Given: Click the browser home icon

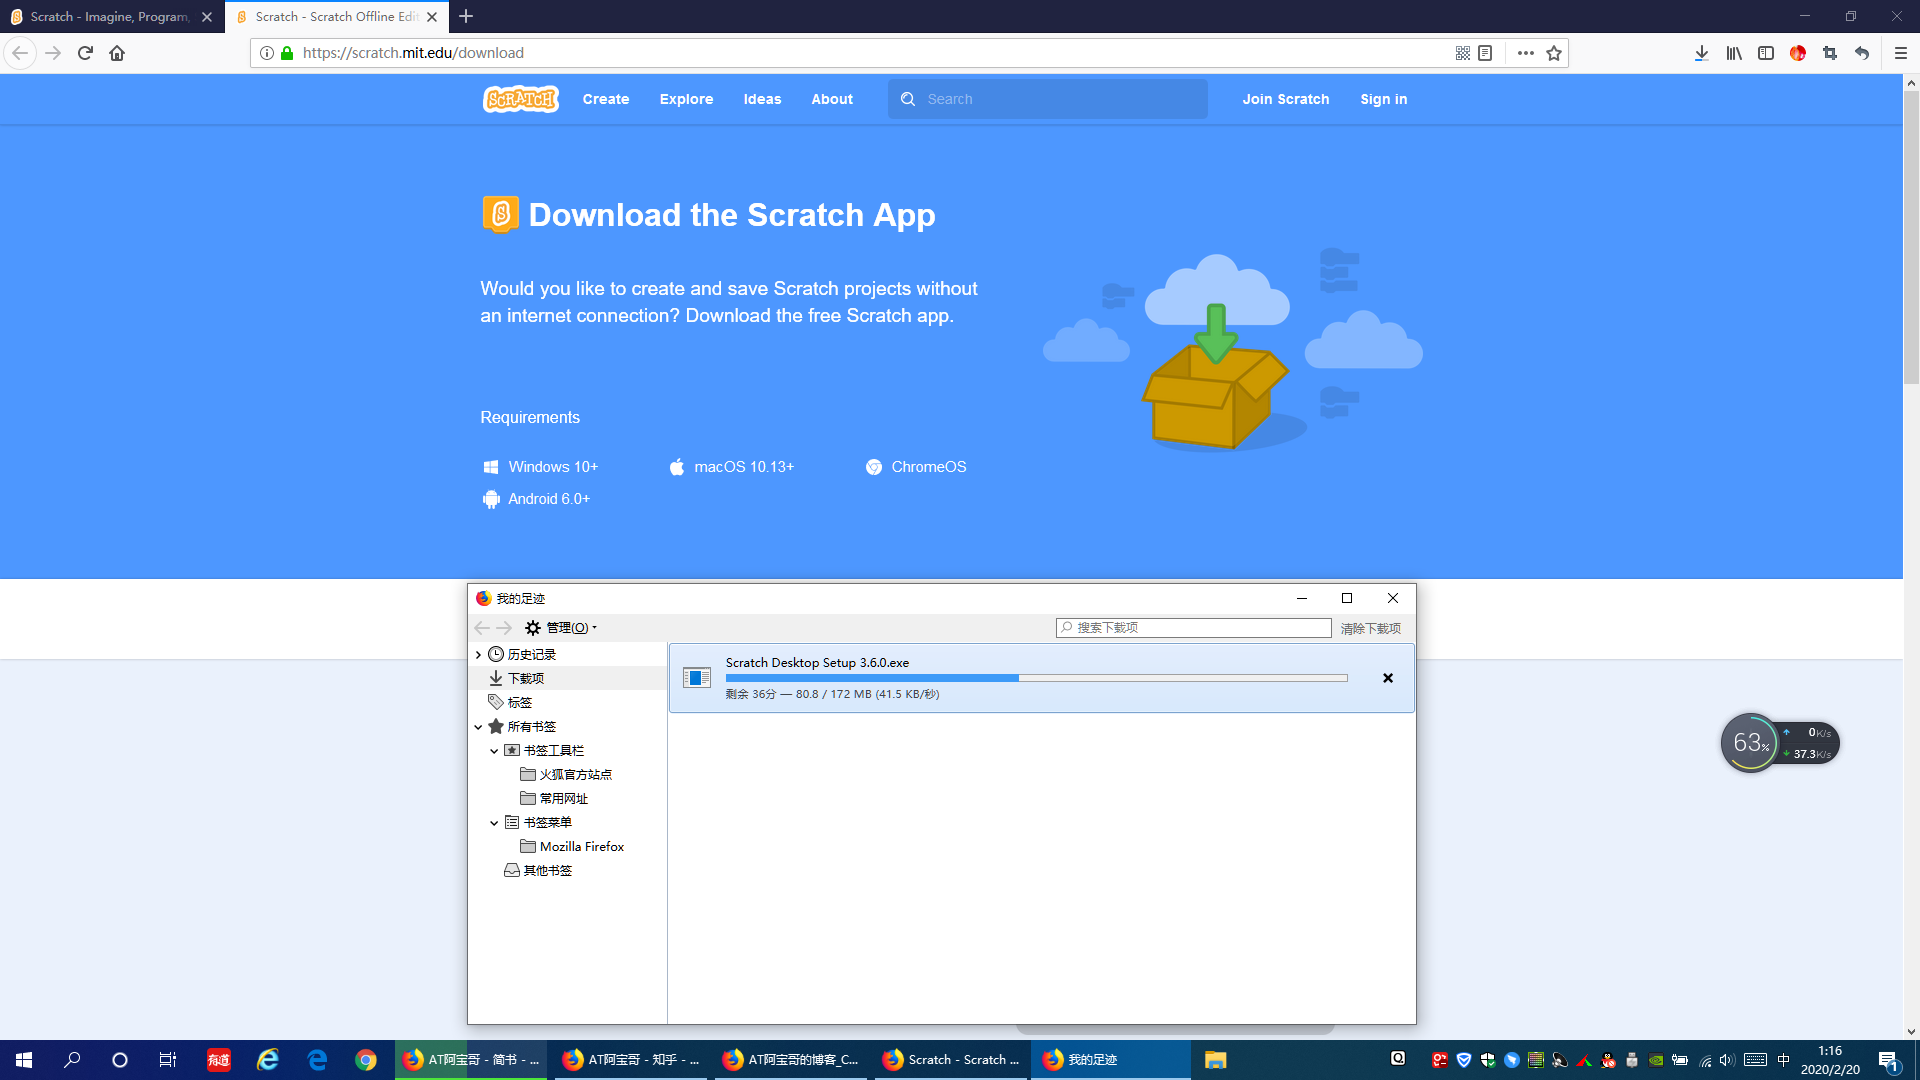Looking at the screenshot, I should [117, 53].
